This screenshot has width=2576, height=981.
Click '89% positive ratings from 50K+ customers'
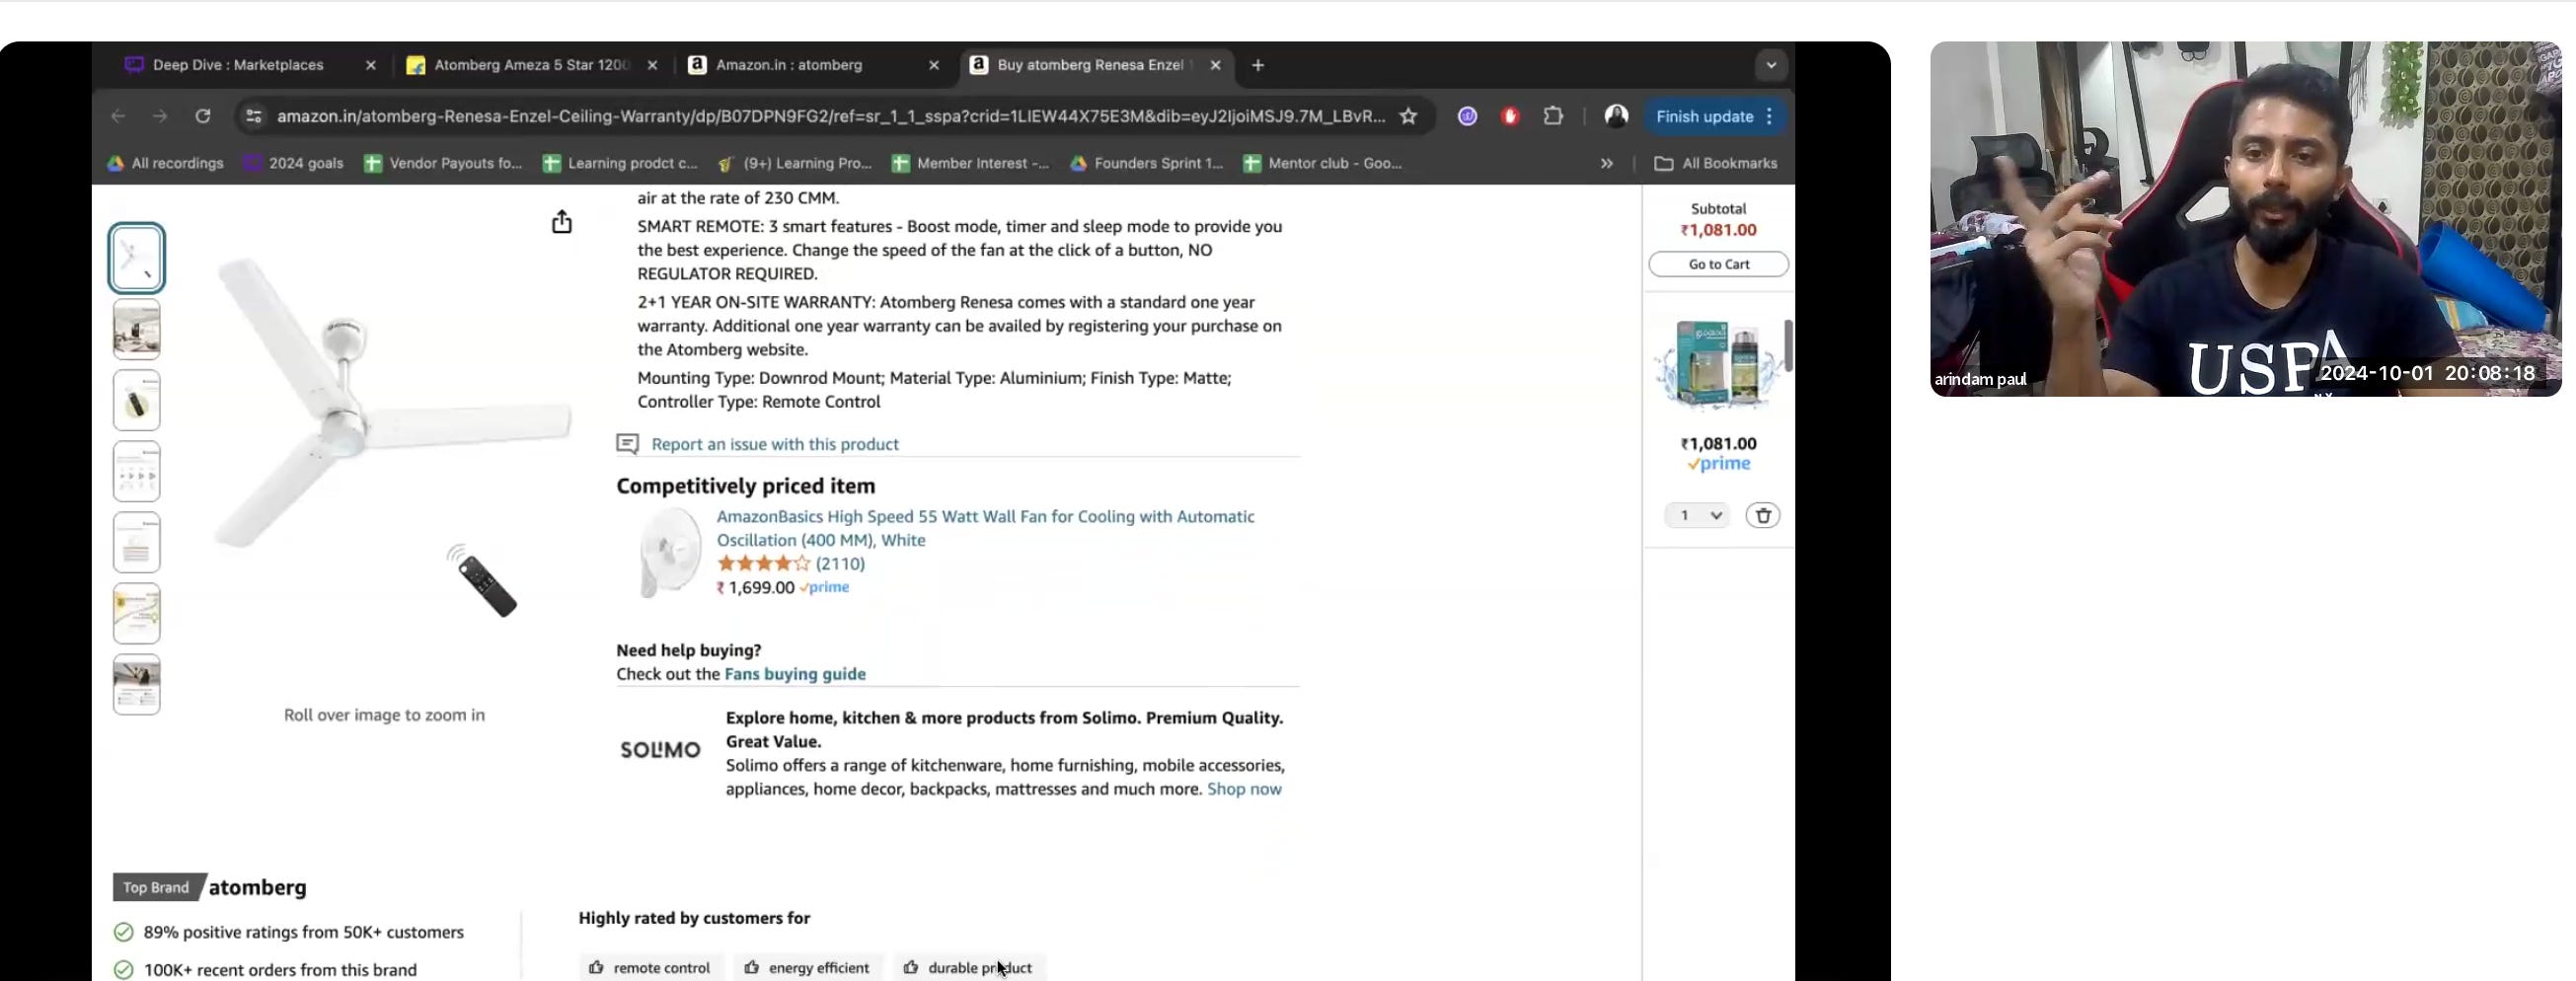tap(304, 932)
